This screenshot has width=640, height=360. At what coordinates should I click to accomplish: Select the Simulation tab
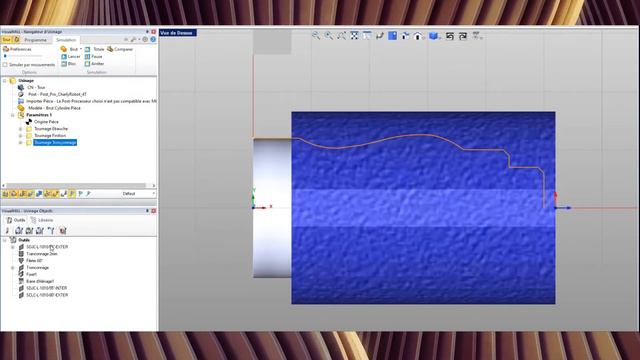(66, 40)
